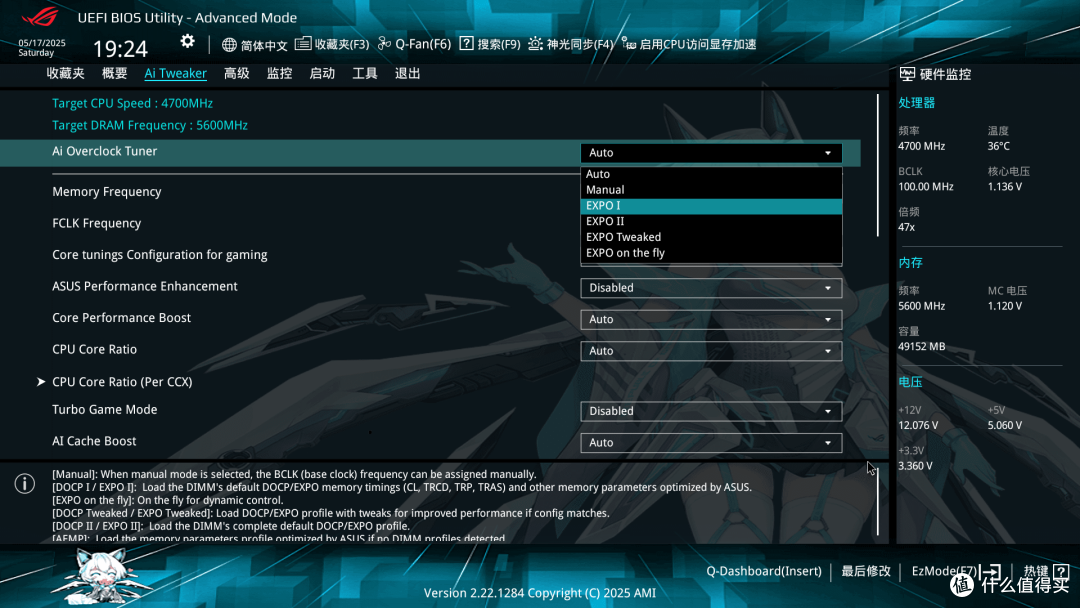Screen dimensions: 1080x608
Task: Open 搜索(F9) search
Action: point(490,44)
